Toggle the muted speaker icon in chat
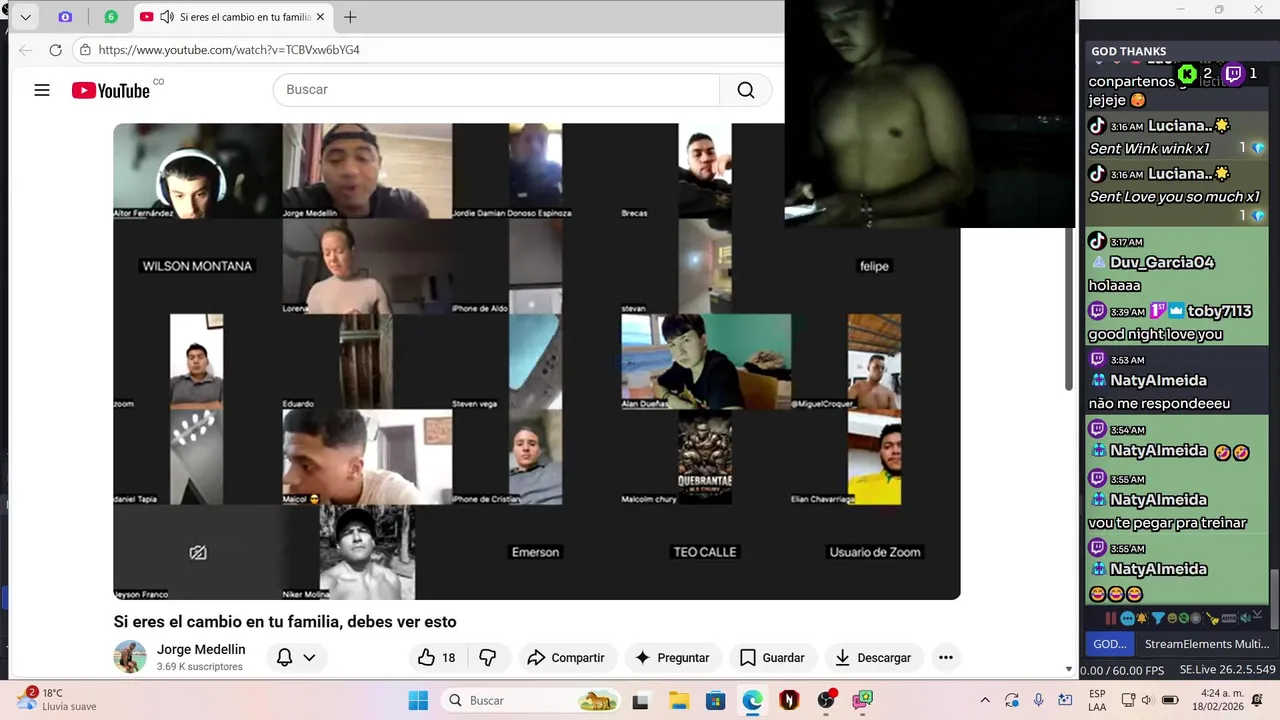1280x720 pixels. pyautogui.click(x=1246, y=618)
